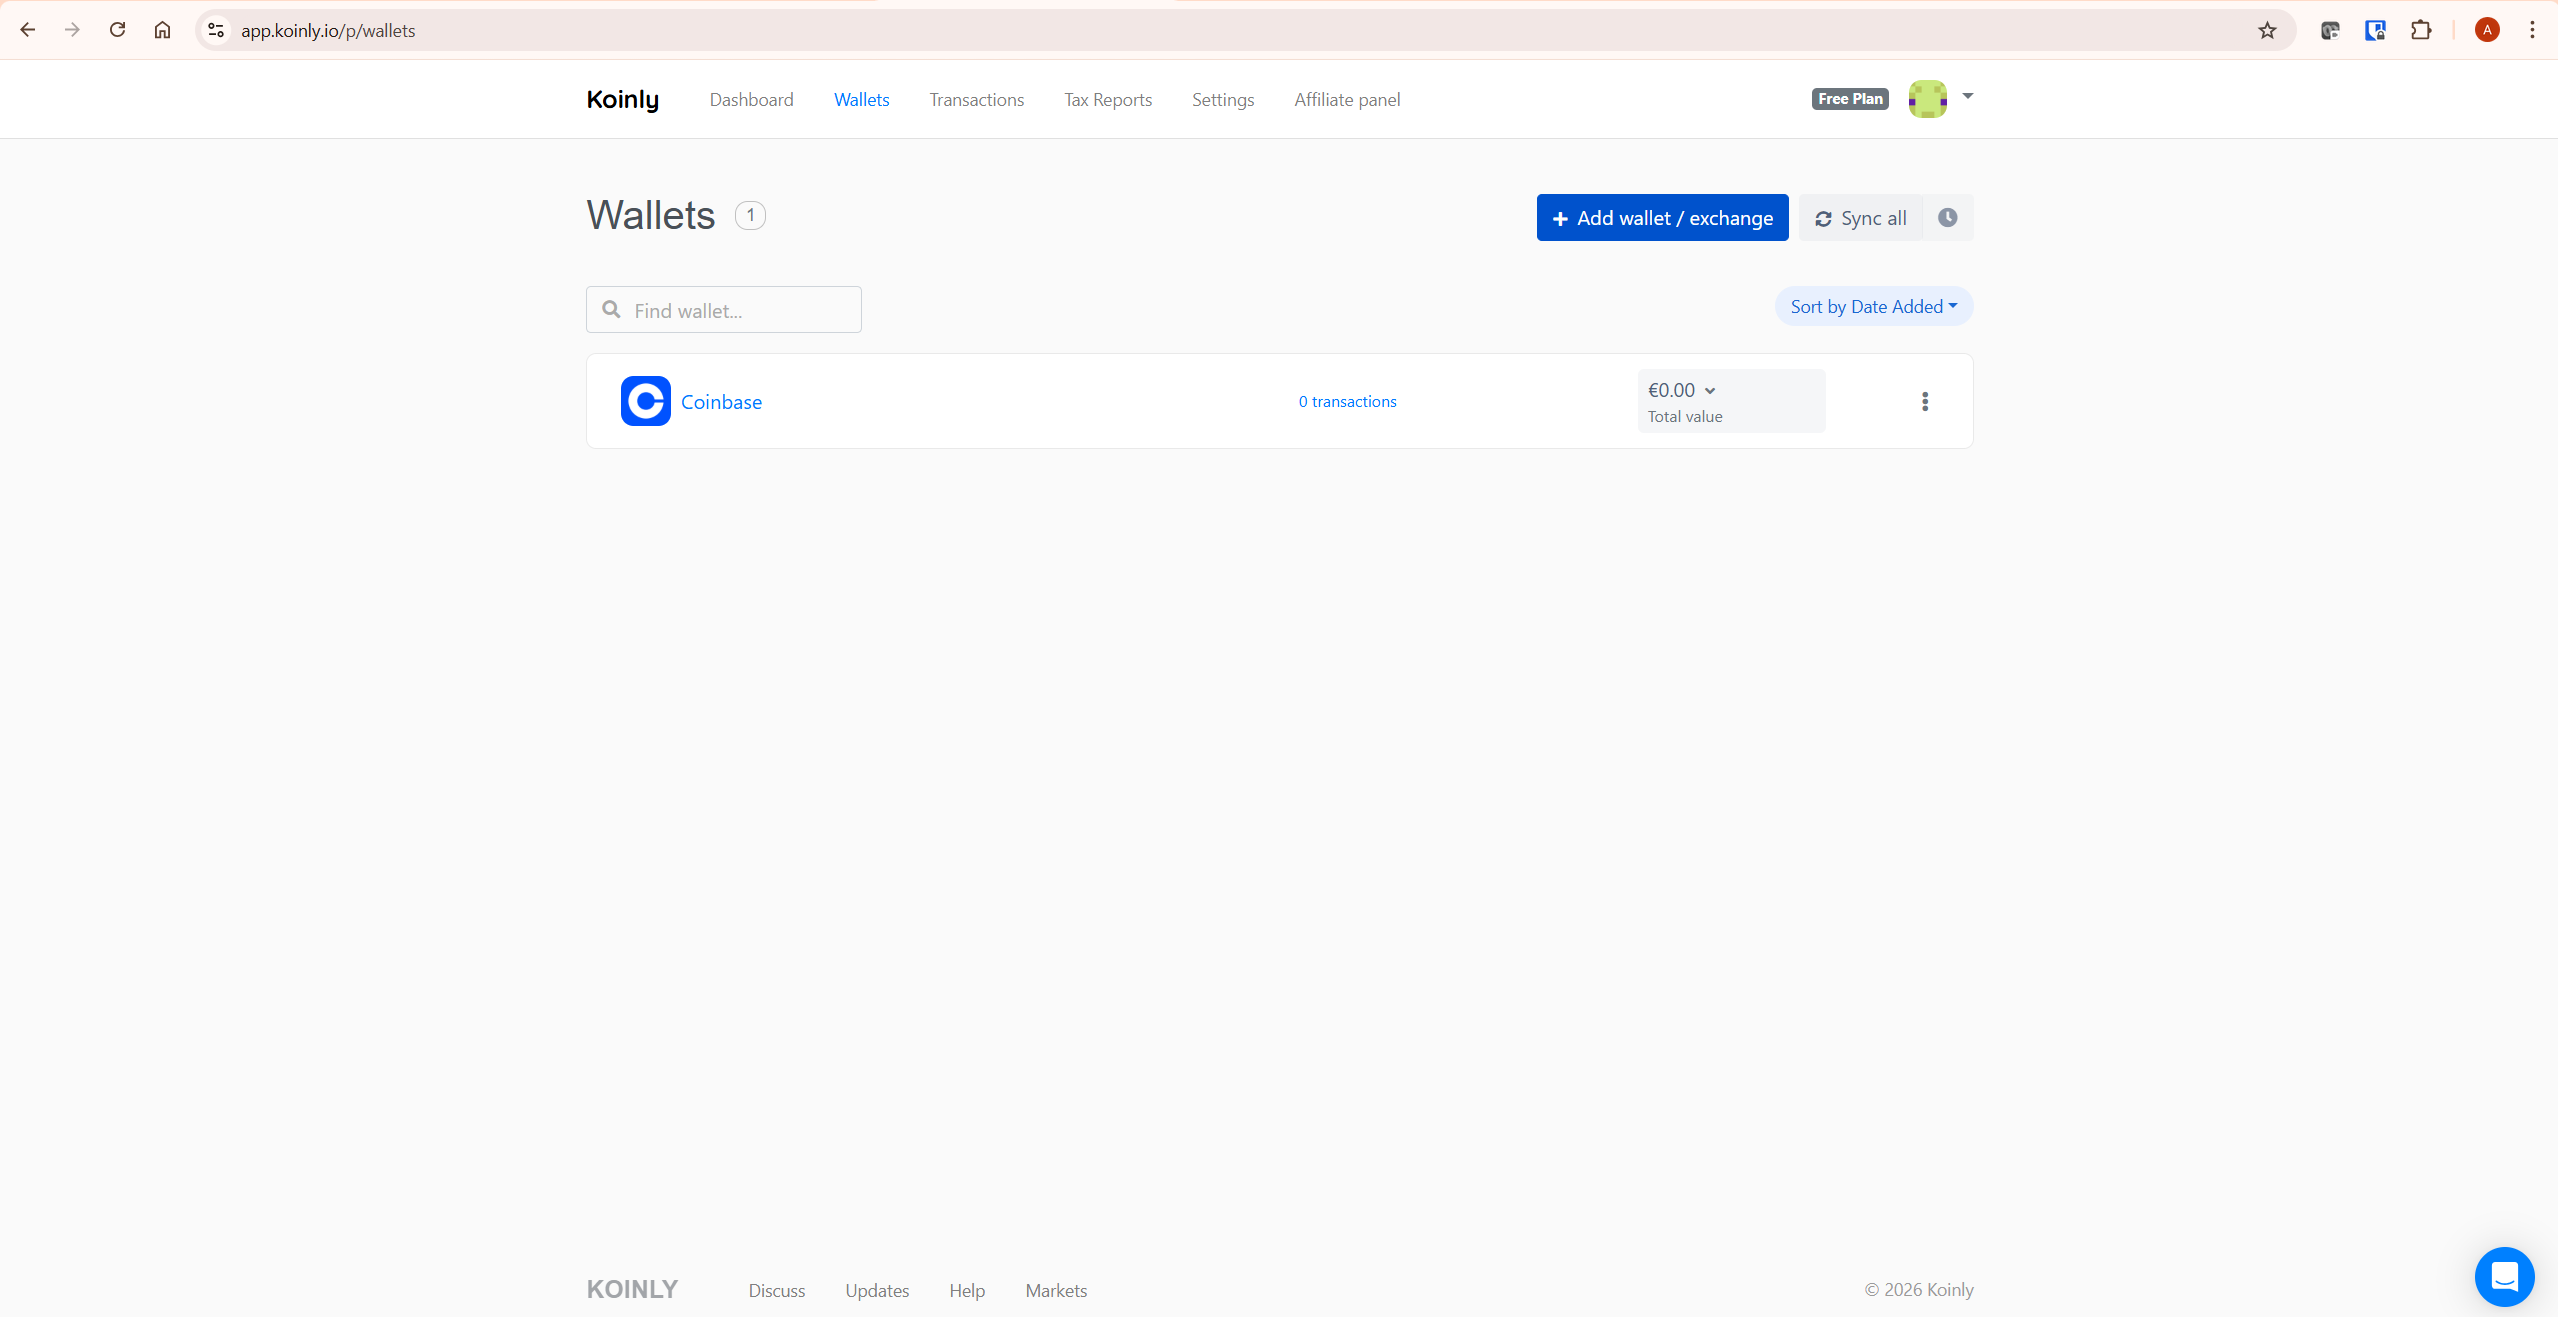This screenshot has height=1317, width=2558.
Task: Switch to the Transactions section
Action: click(976, 99)
